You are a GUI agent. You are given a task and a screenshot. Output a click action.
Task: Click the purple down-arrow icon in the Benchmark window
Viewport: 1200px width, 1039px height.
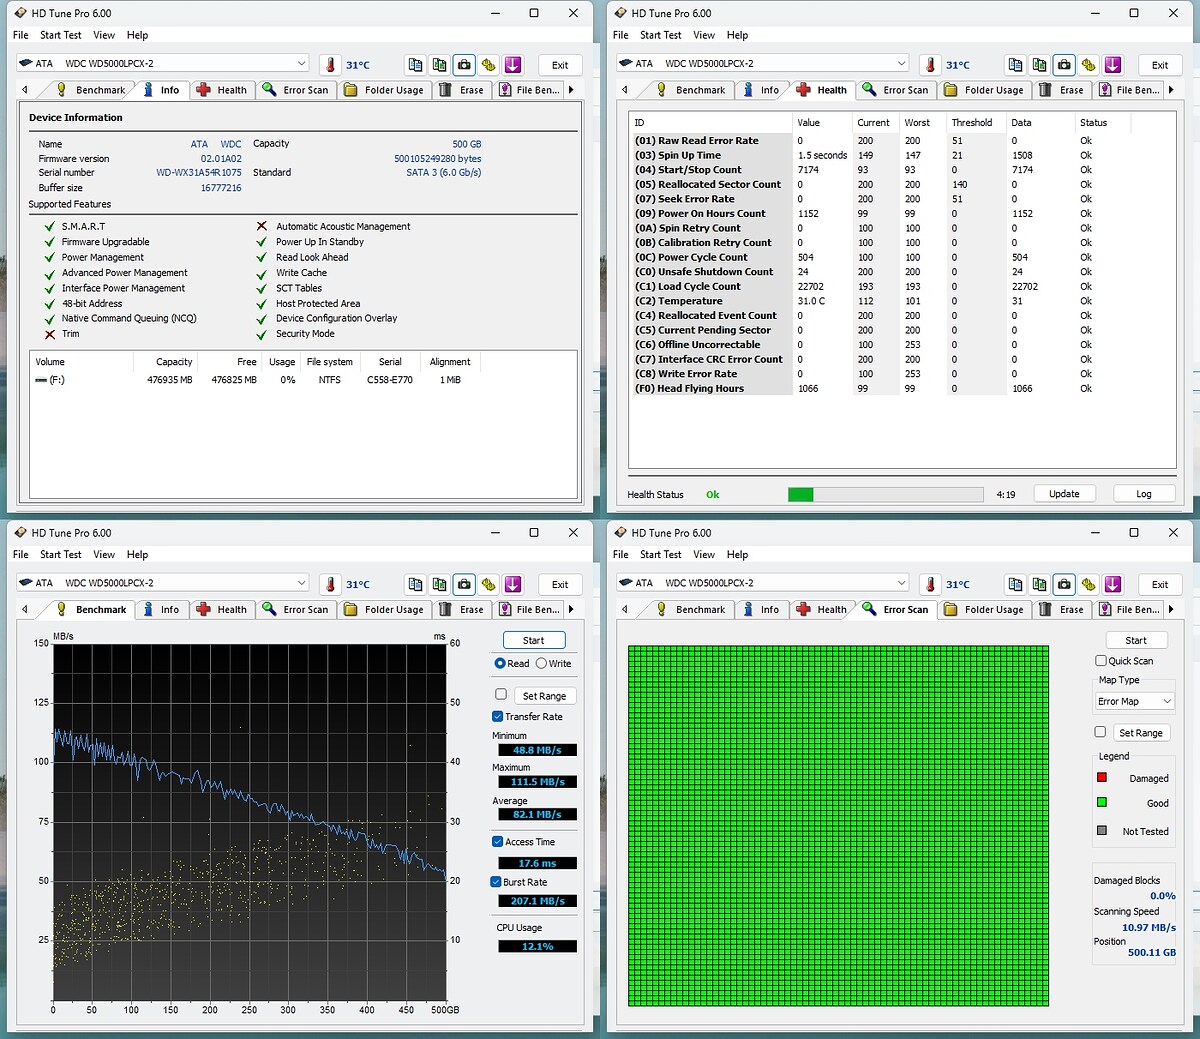[513, 584]
